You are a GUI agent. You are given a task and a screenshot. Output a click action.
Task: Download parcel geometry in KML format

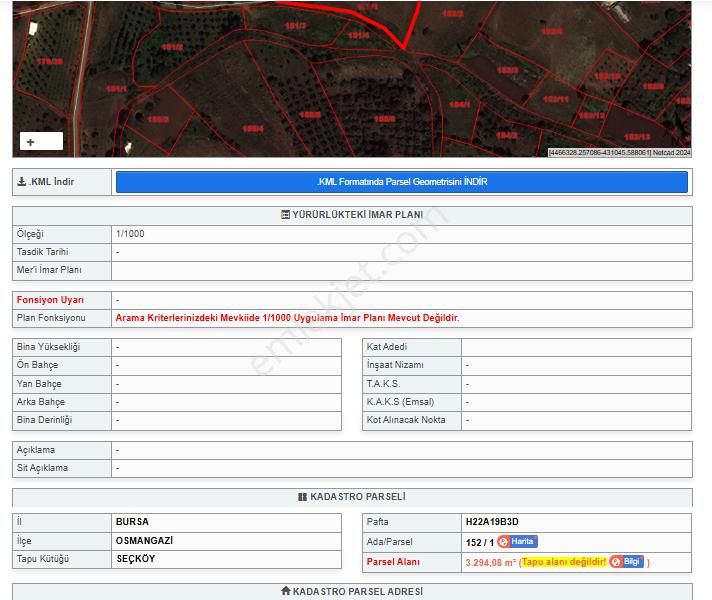pos(402,182)
